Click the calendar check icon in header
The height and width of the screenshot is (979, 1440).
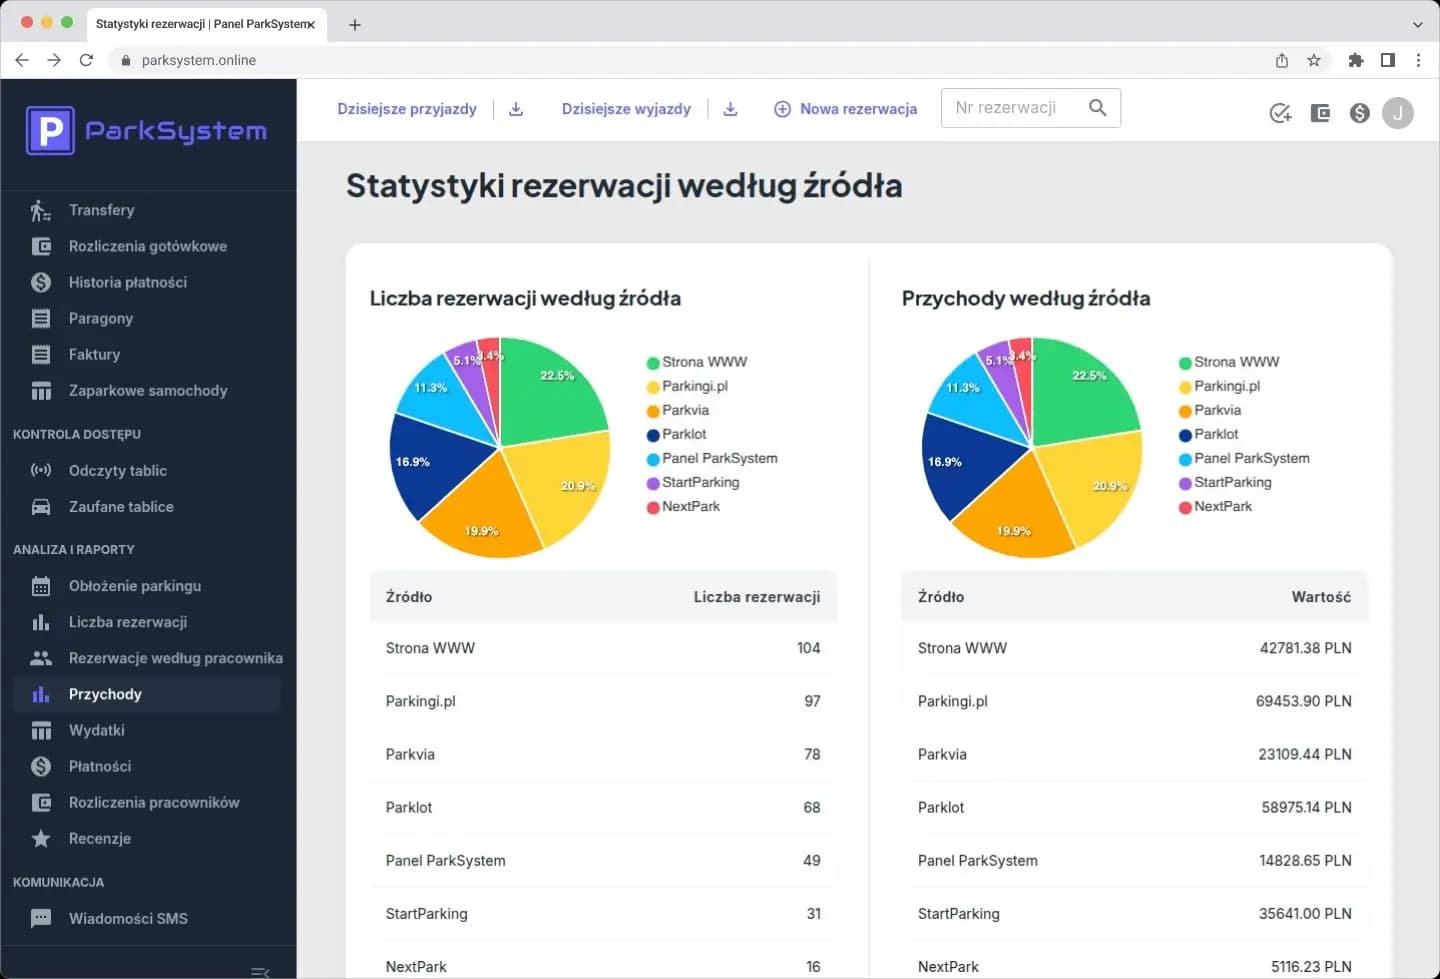pos(1280,113)
